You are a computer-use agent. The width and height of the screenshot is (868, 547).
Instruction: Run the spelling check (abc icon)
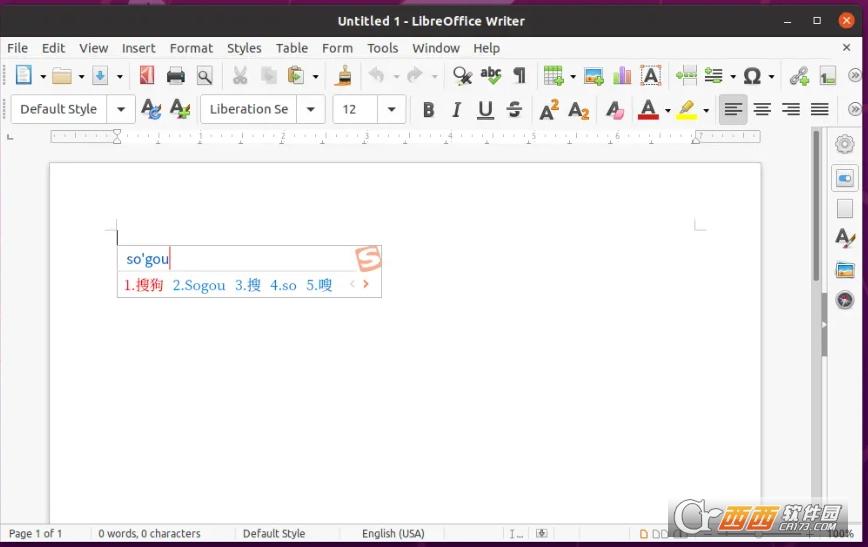click(x=490, y=76)
